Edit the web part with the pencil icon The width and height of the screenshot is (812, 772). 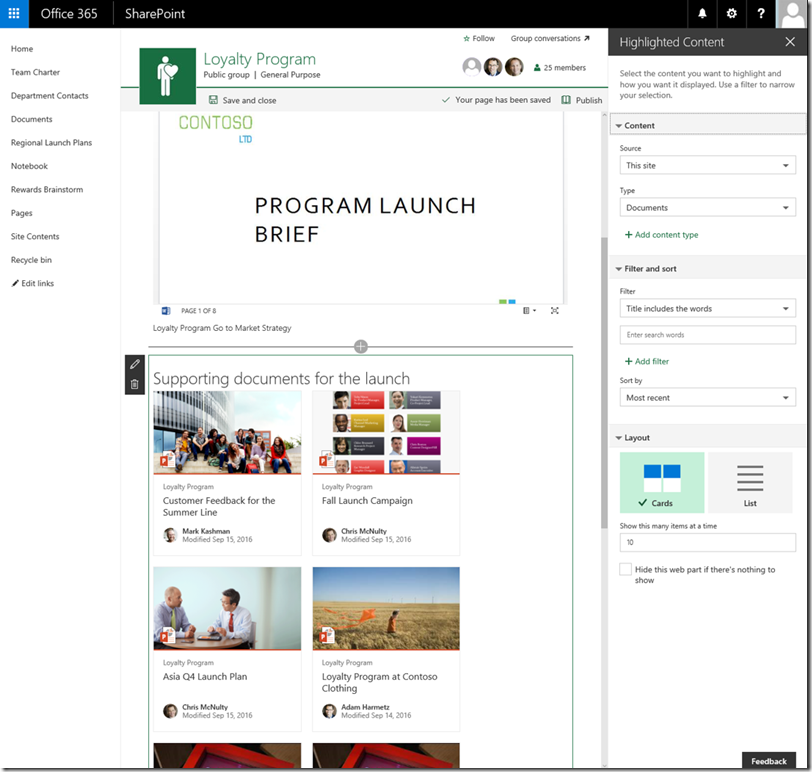pos(135,365)
